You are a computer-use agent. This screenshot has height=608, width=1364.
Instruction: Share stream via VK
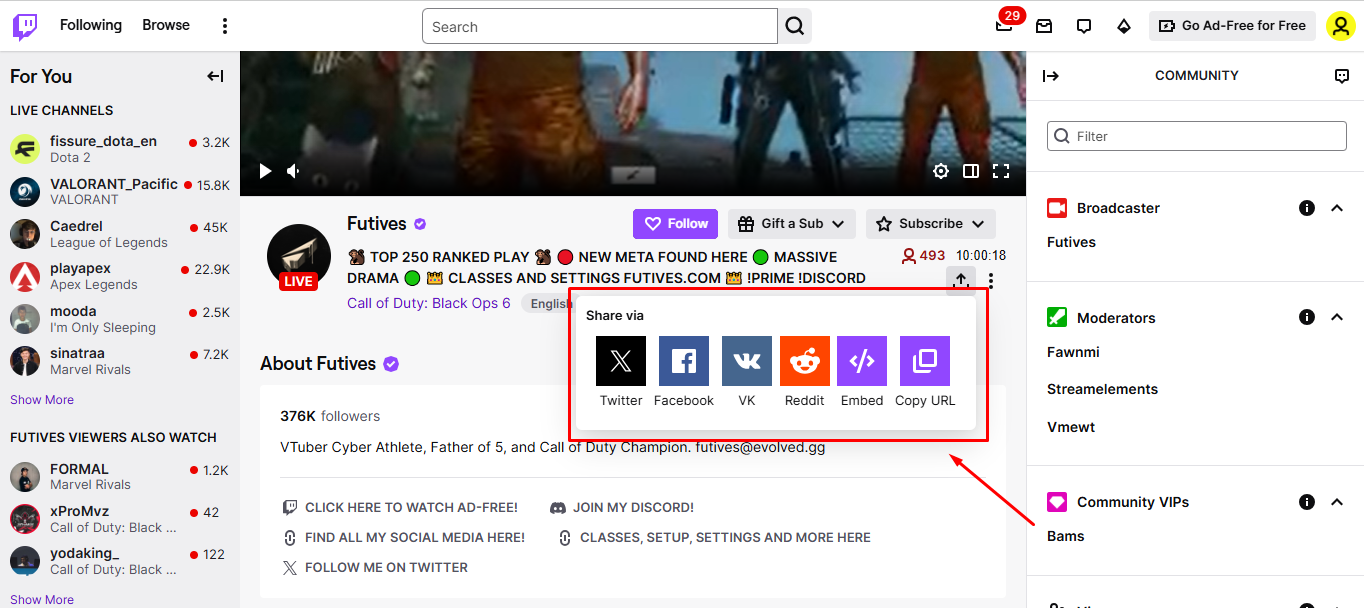[x=747, y=372]
